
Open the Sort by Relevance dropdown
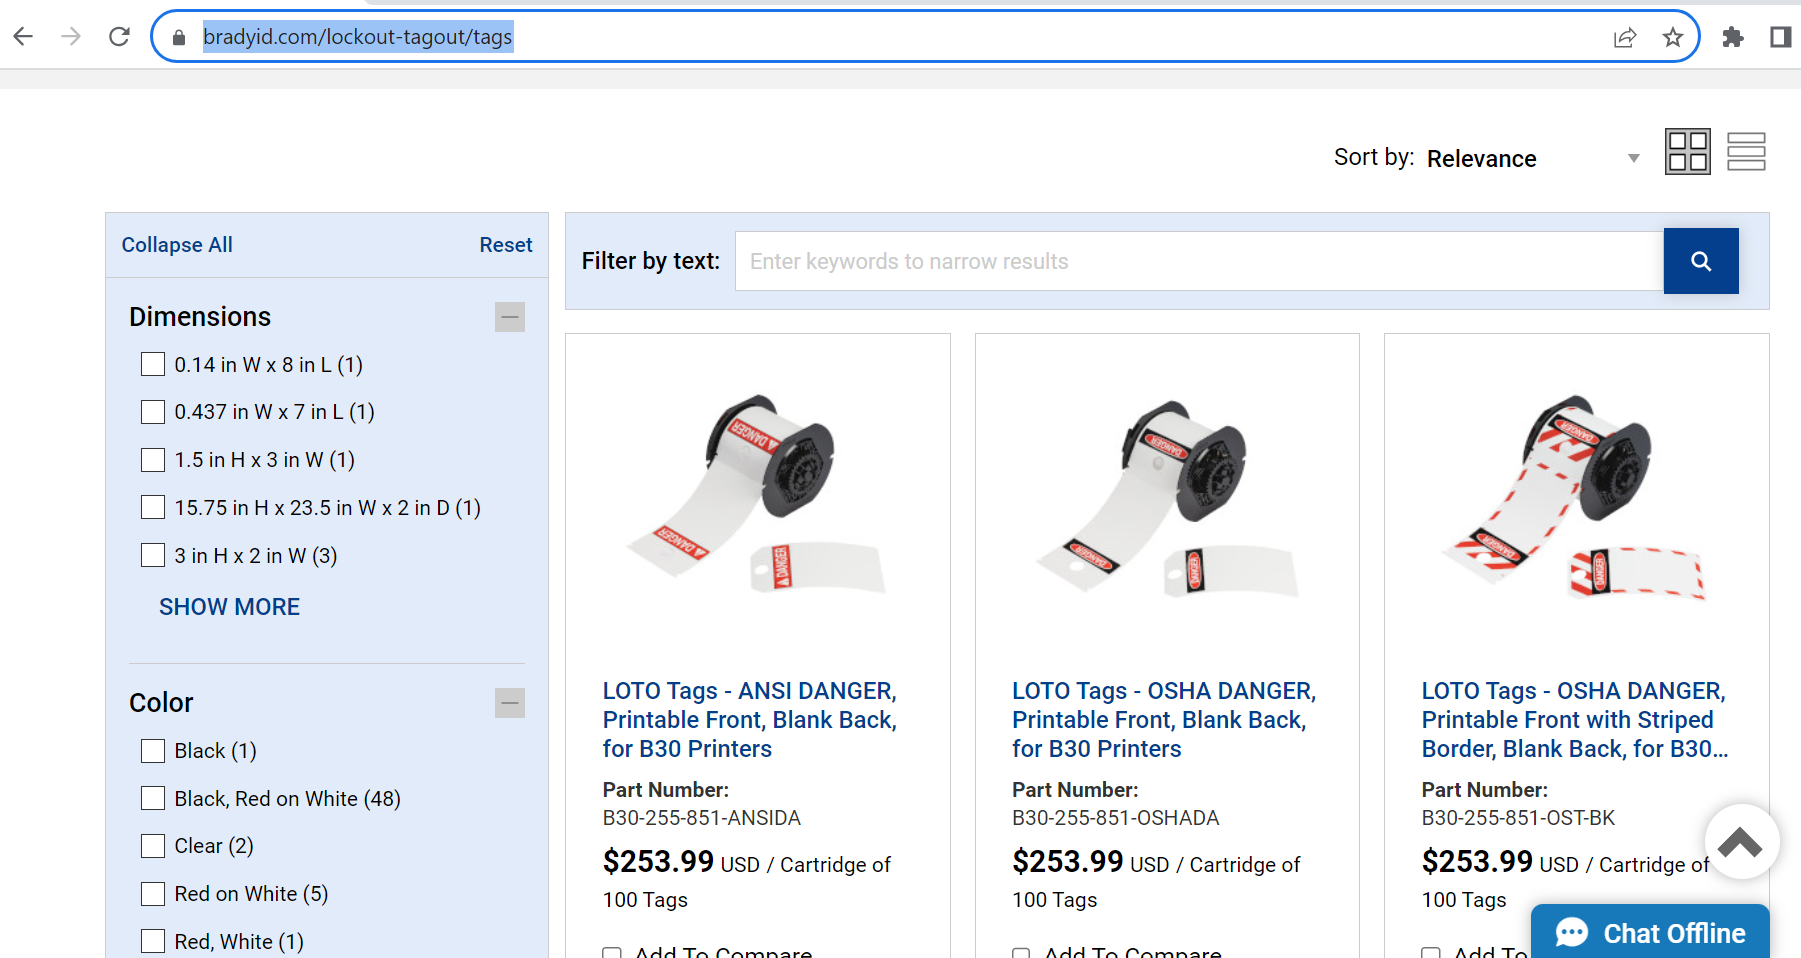[1533, 158]
